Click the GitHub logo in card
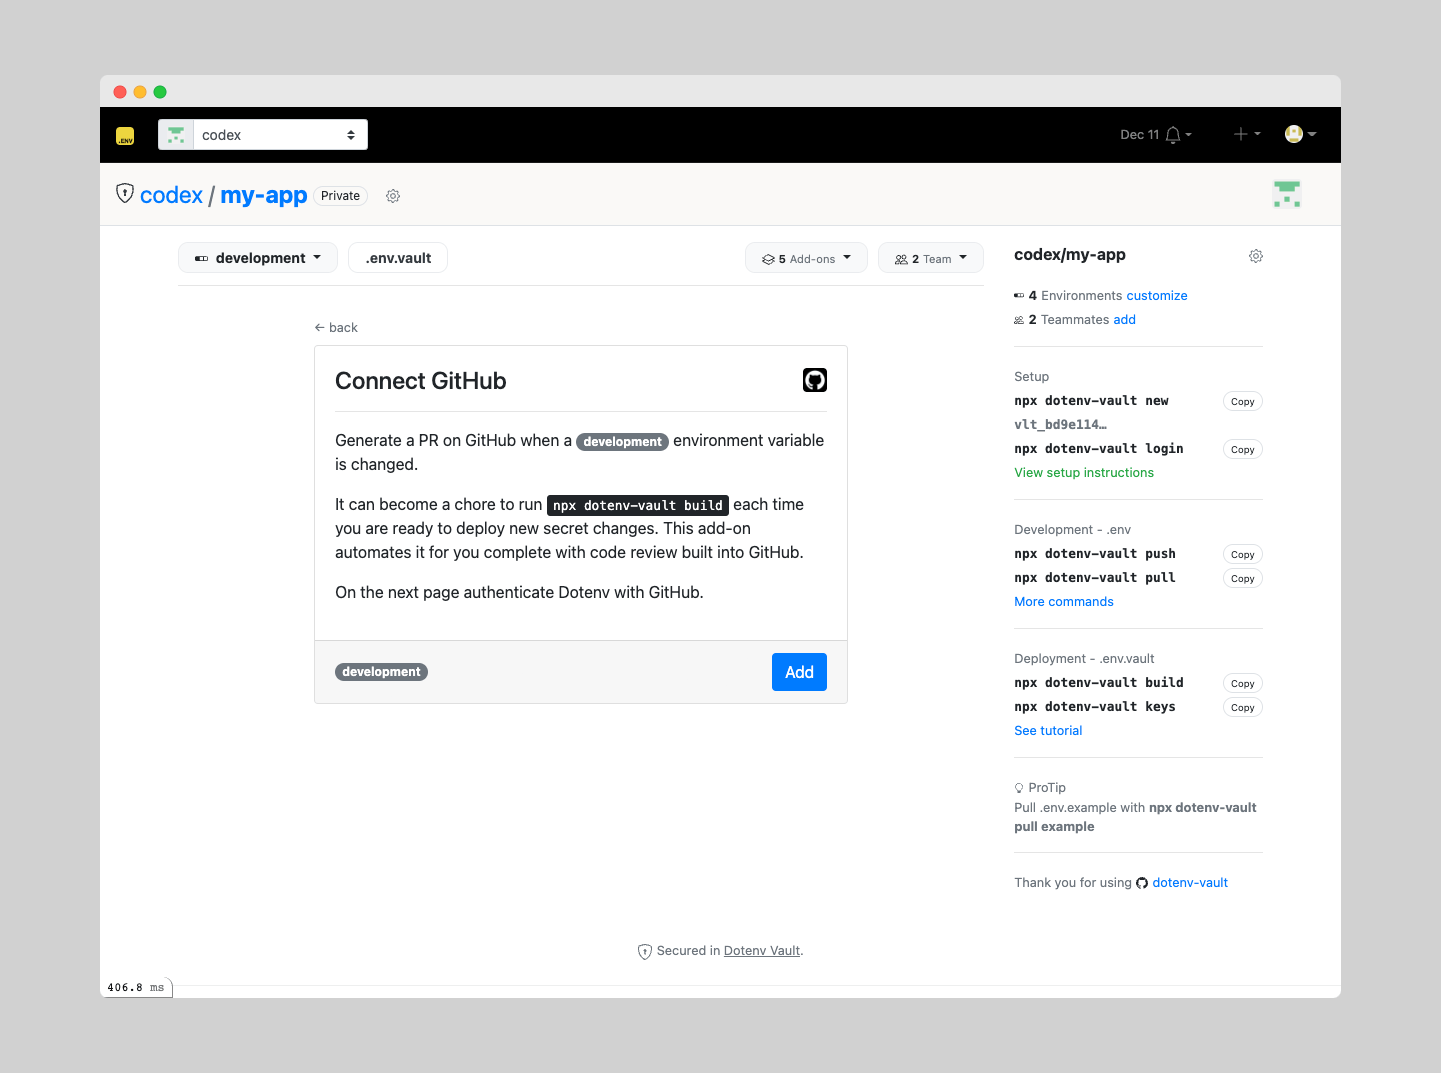 click(815, 380)
